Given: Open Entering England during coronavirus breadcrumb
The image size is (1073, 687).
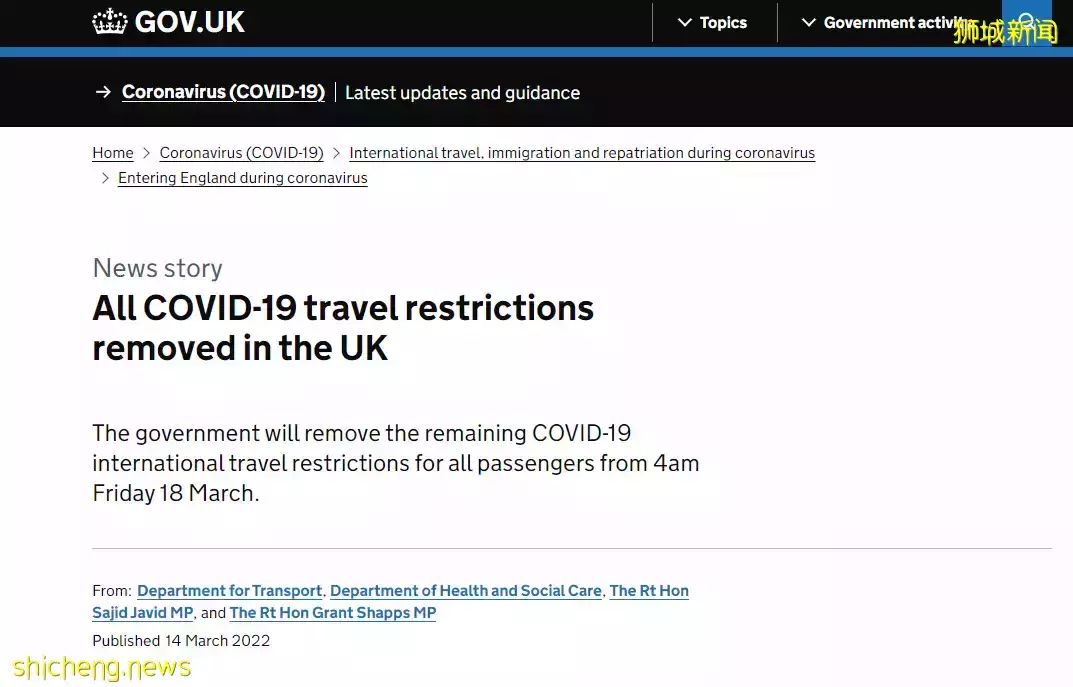Looking at the screenshot, I should 243,178.
